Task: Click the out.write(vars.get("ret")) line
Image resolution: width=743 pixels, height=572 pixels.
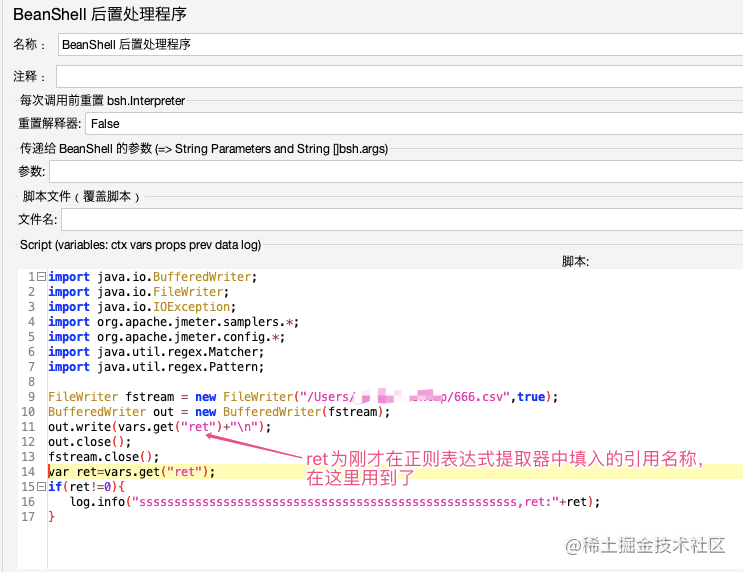Action: [x=159, y=427]
